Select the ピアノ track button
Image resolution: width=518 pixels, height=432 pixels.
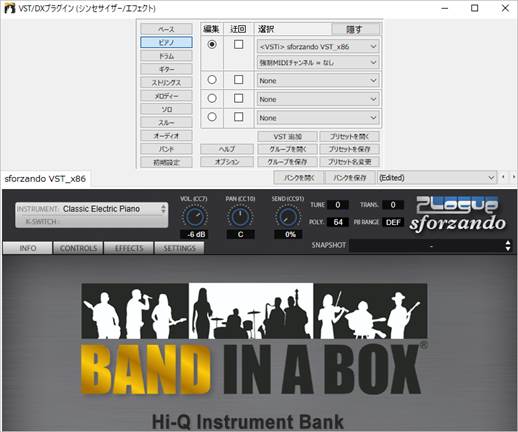(x=166, y=43)
